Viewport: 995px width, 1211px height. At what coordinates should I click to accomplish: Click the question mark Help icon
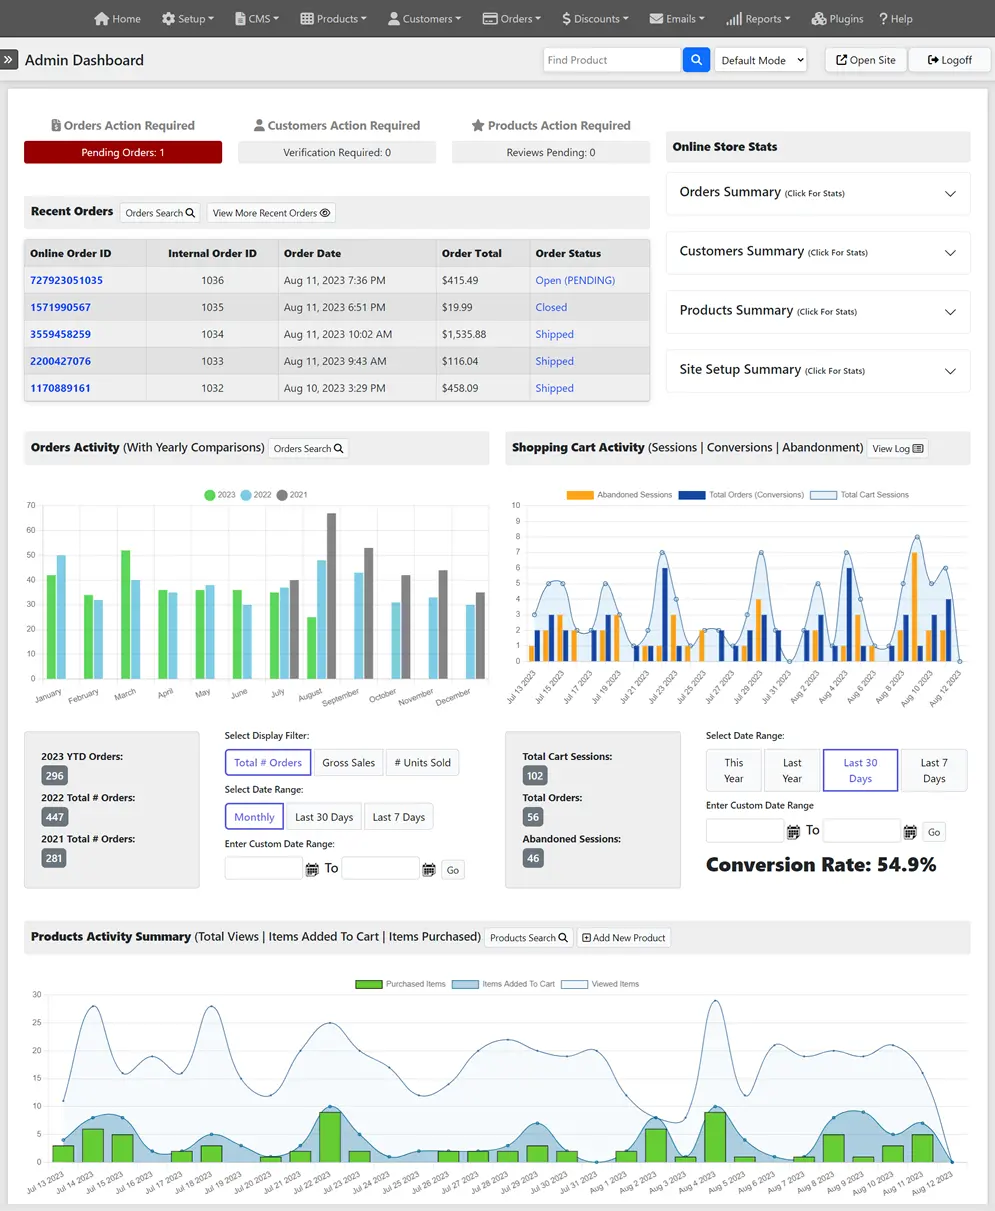click(x=883, y=19)
